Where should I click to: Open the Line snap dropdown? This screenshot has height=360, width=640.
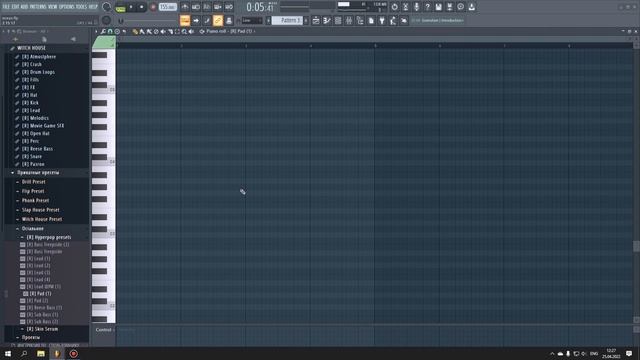[x=252, y=20]
